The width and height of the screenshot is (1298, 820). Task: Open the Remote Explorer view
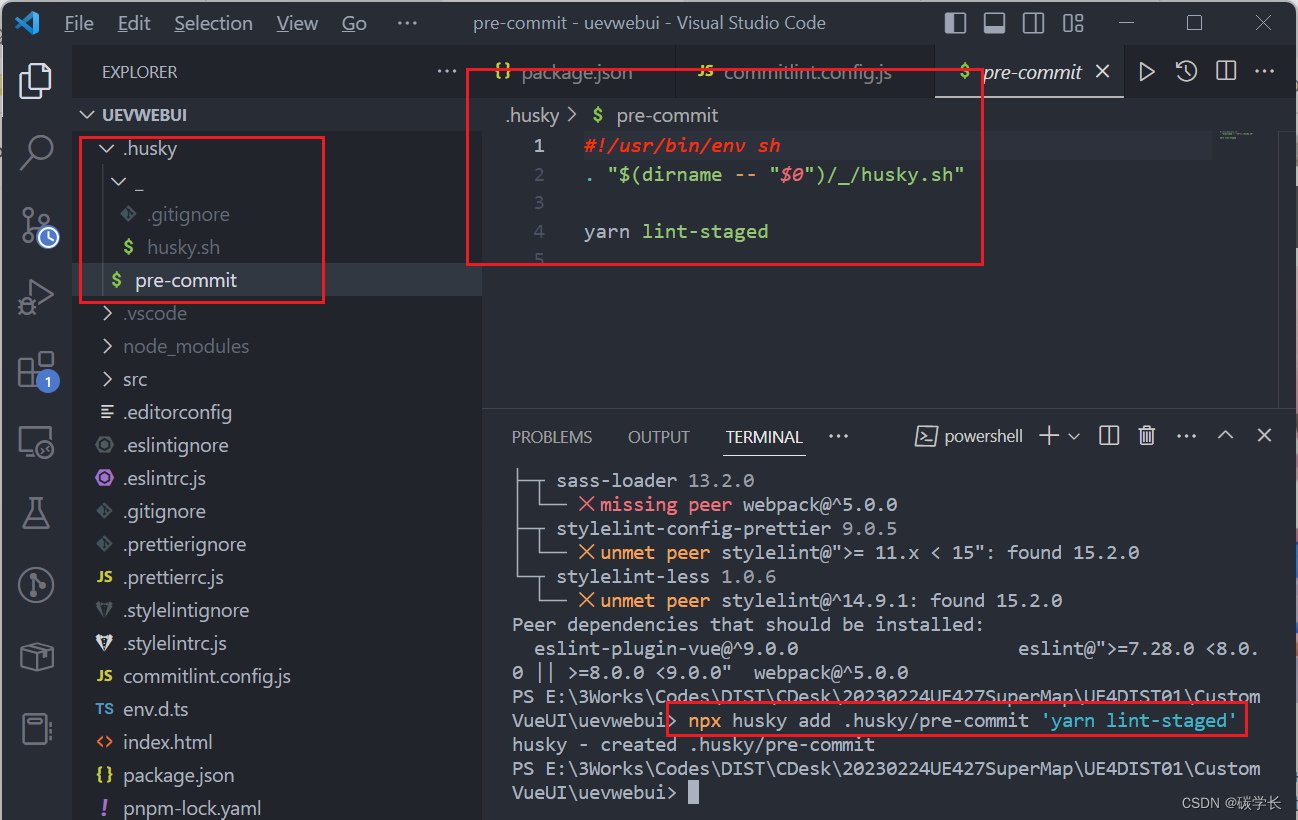pos(36,441)
